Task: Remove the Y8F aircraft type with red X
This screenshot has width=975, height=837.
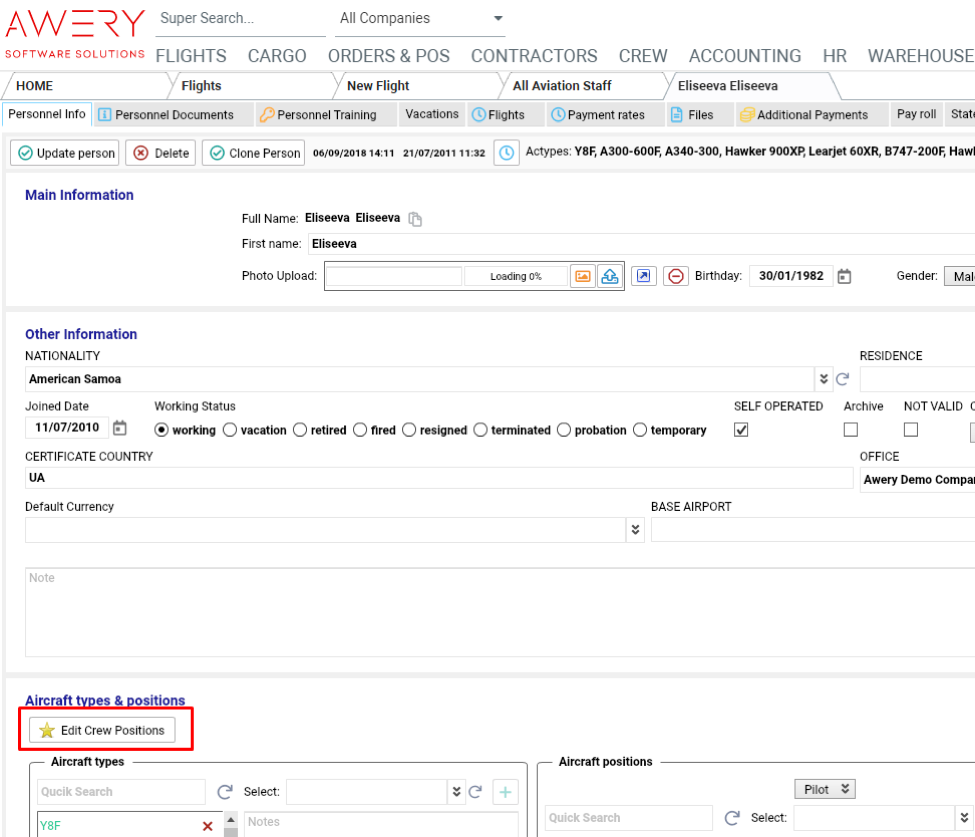Action: click(x=207, y=826)
